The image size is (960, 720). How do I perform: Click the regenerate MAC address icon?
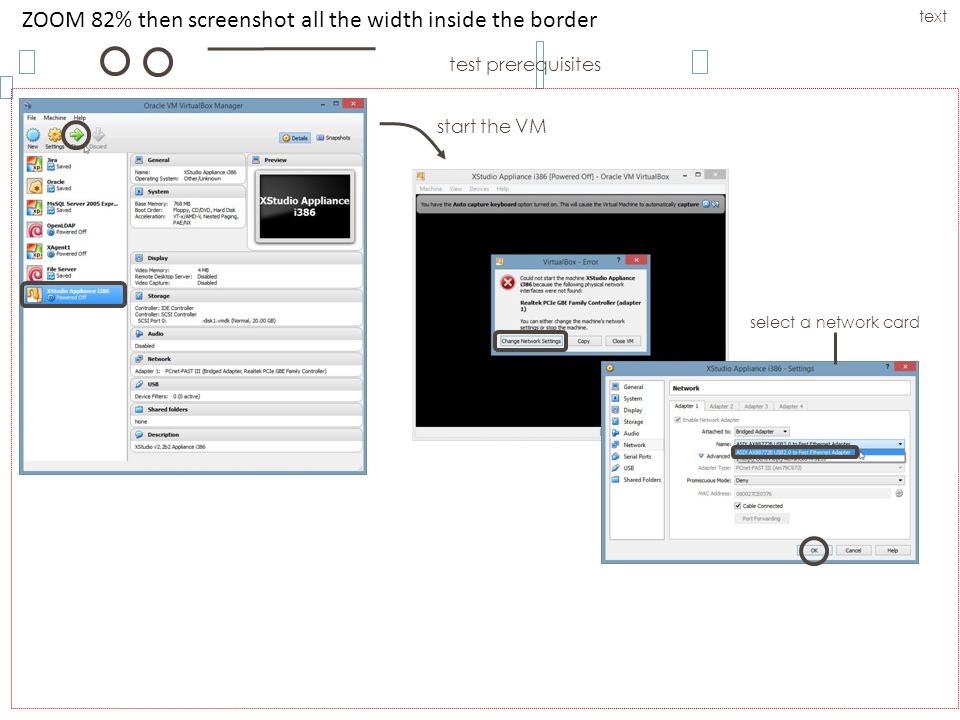coord(899,493)
